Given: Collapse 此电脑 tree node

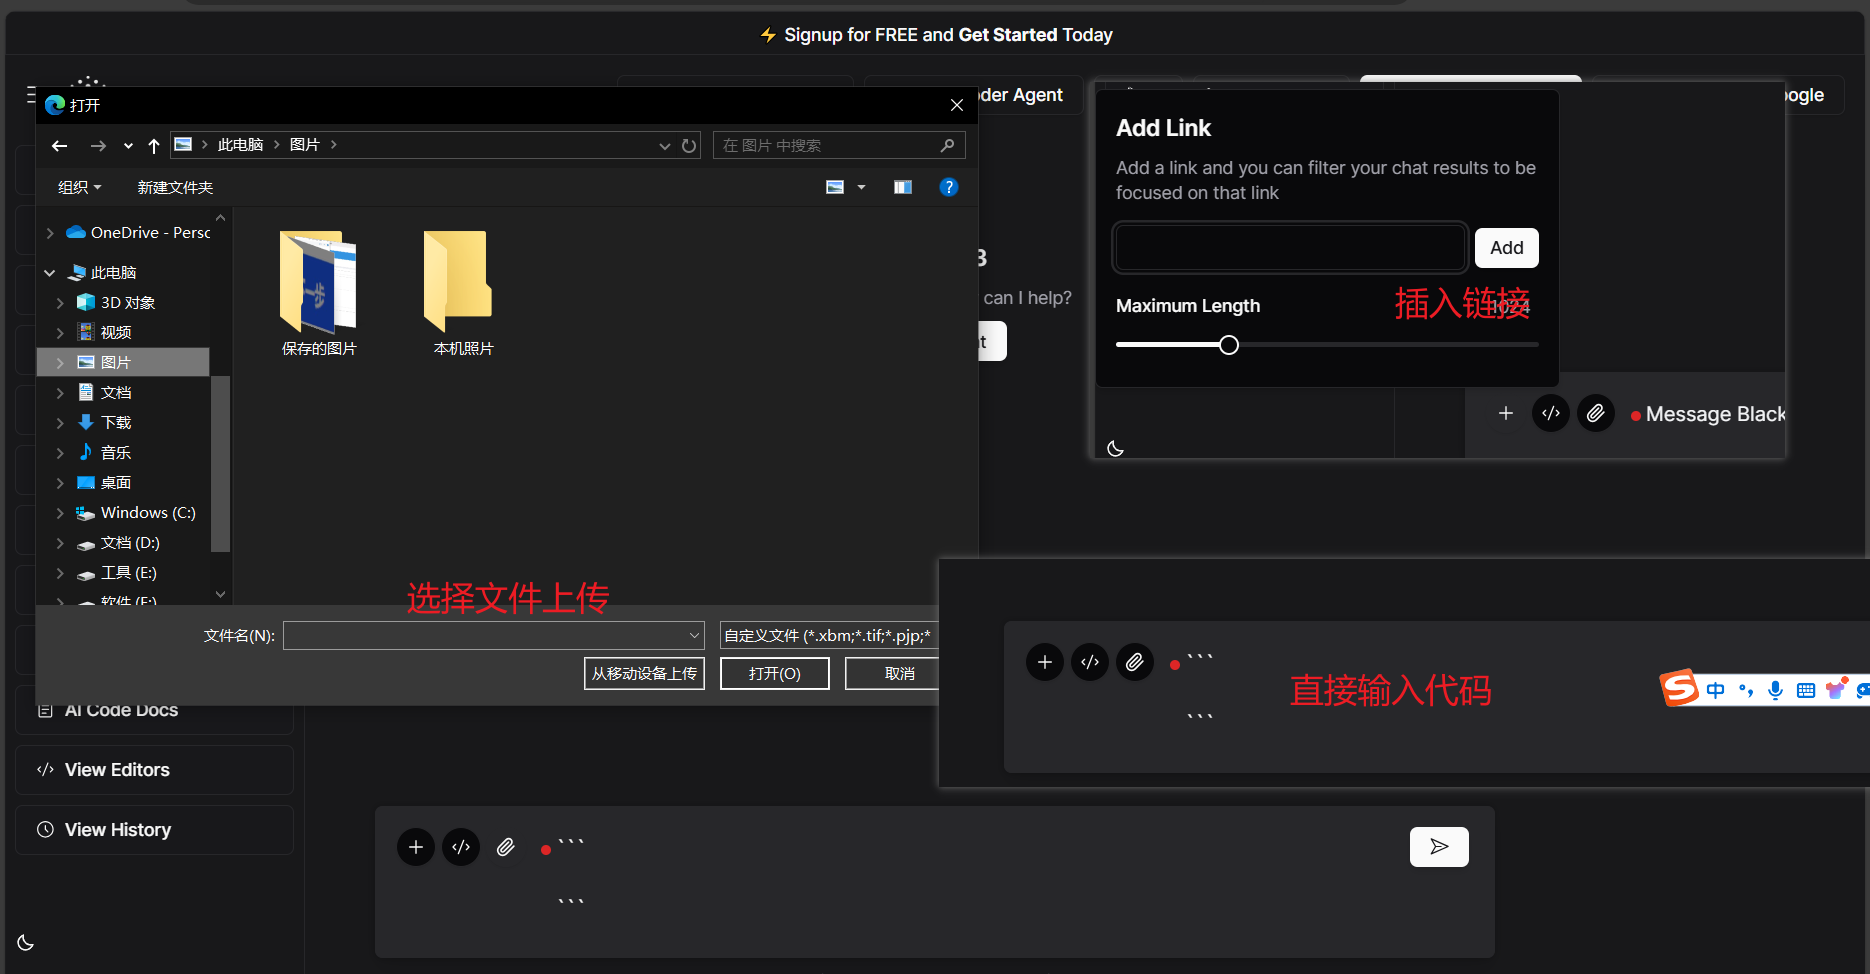Looking at the screenshot, I should [x=50, y=273].
